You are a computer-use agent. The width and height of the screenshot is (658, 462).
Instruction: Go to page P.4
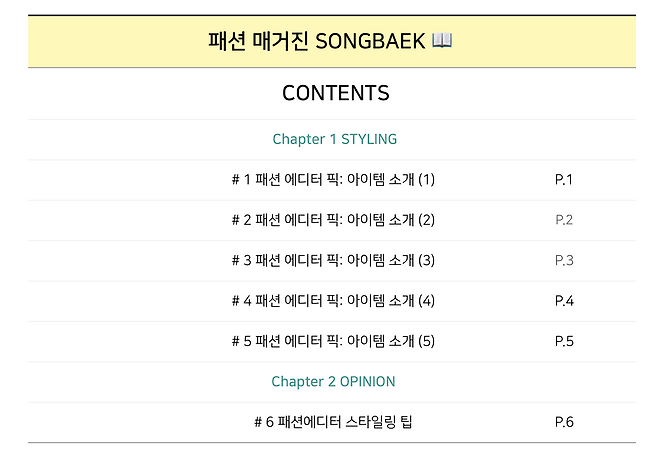pyautogui.click(x=564, y=301)
